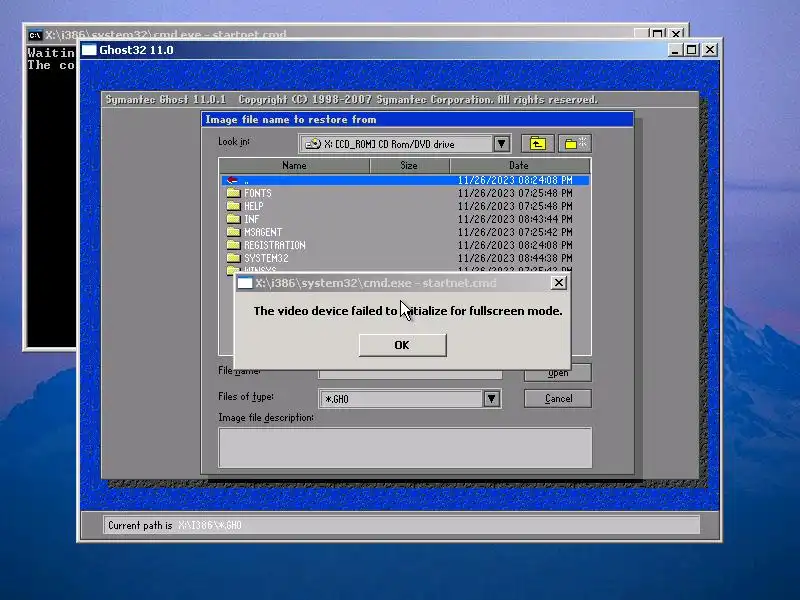Close the video device error dialog

tap(559, 283)
